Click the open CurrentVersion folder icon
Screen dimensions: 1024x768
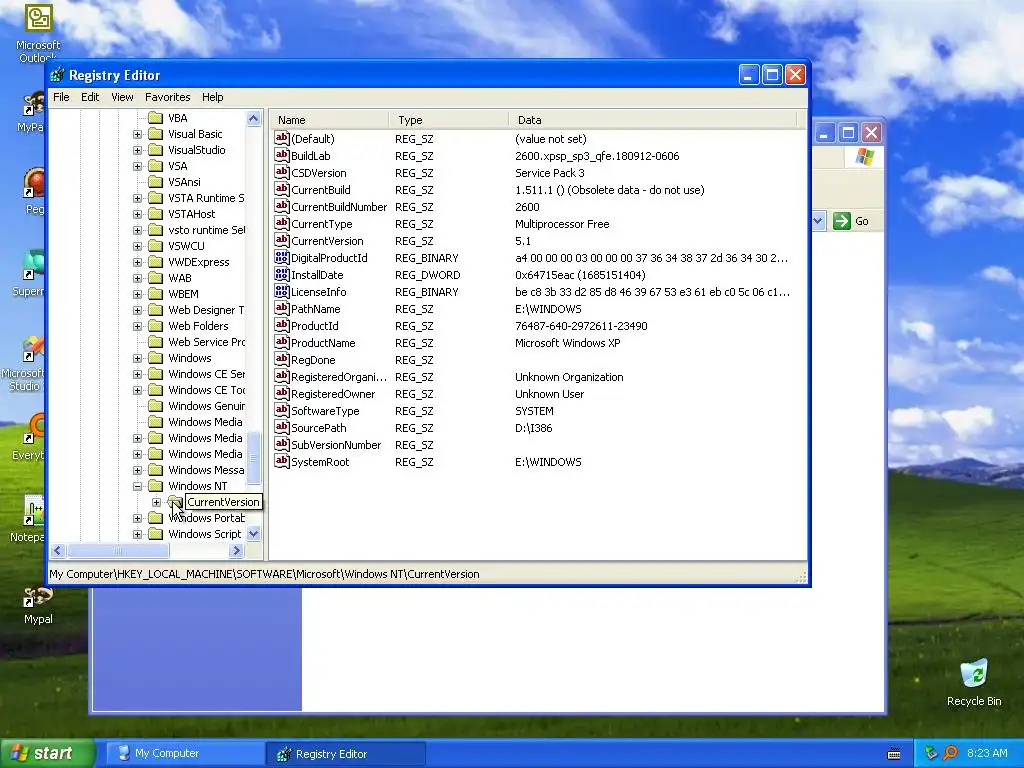(x=175, y=502)
